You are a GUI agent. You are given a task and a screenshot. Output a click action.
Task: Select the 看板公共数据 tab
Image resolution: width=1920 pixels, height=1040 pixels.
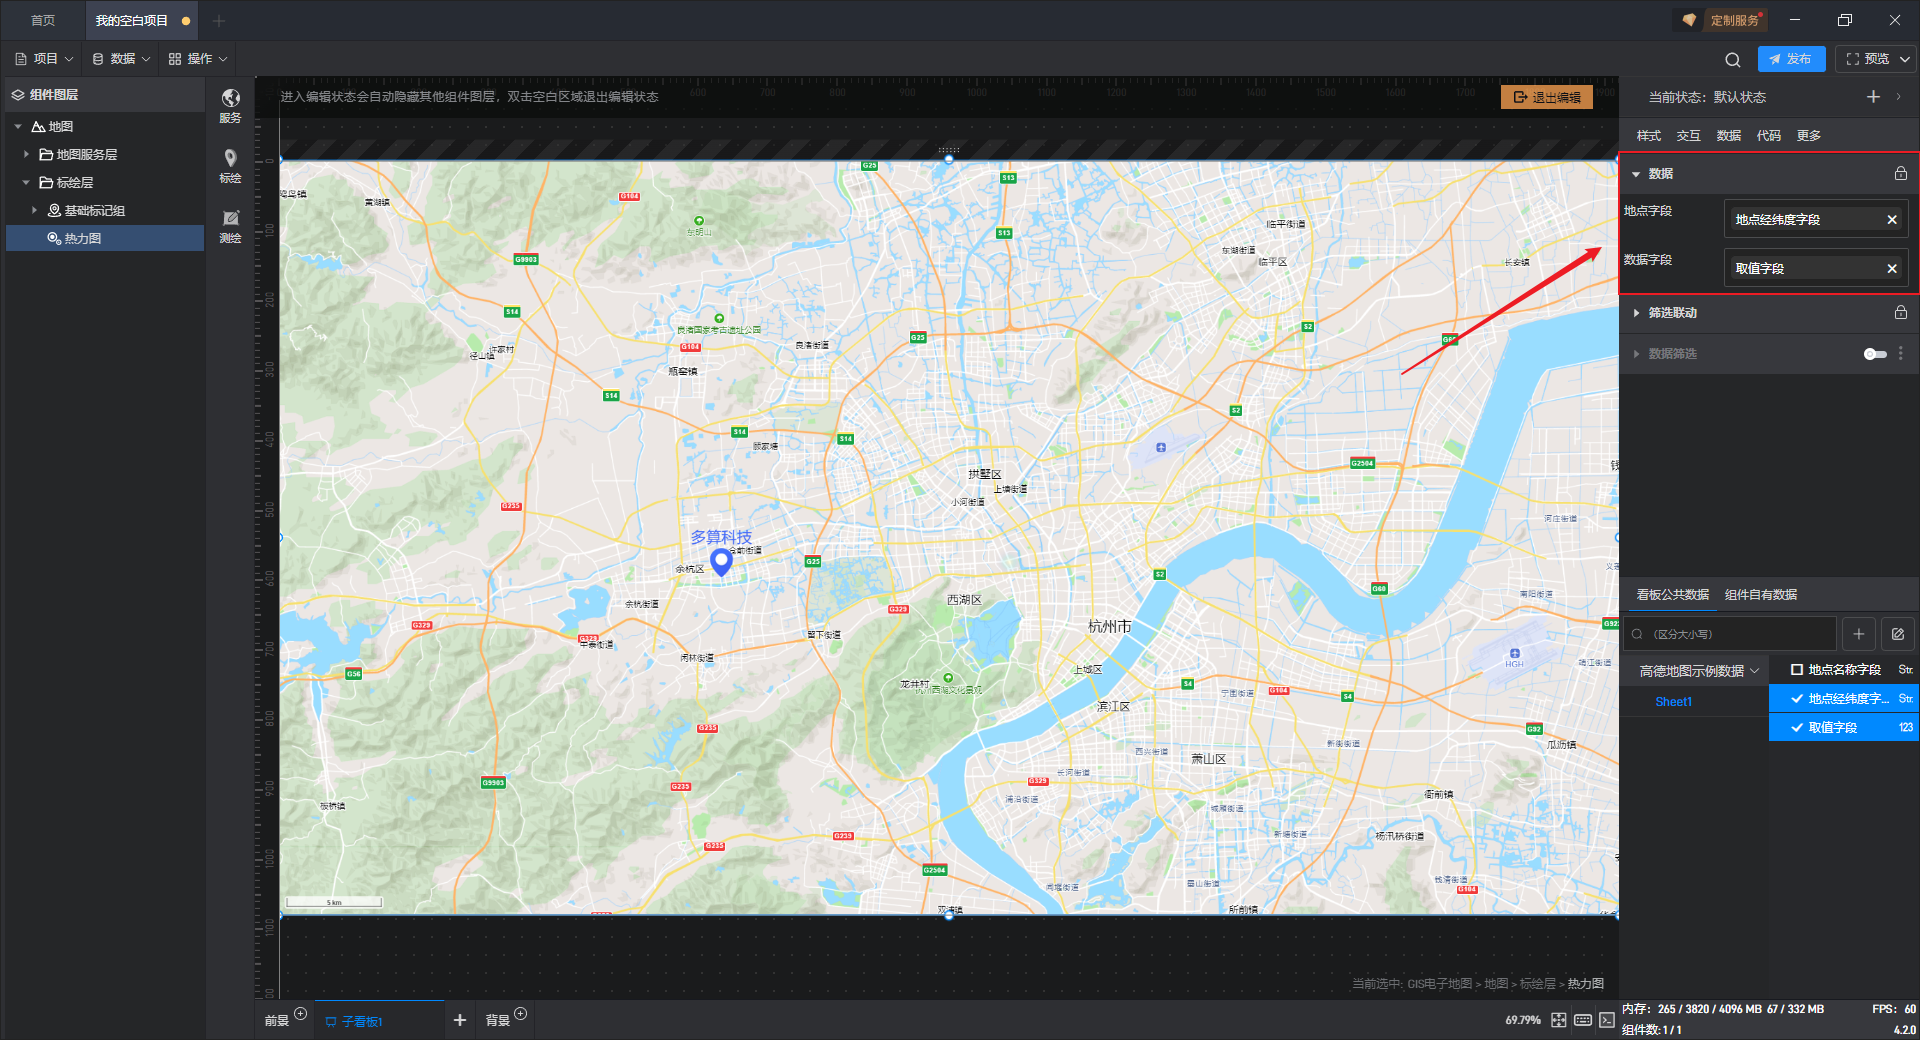[x=1673, y=595]
